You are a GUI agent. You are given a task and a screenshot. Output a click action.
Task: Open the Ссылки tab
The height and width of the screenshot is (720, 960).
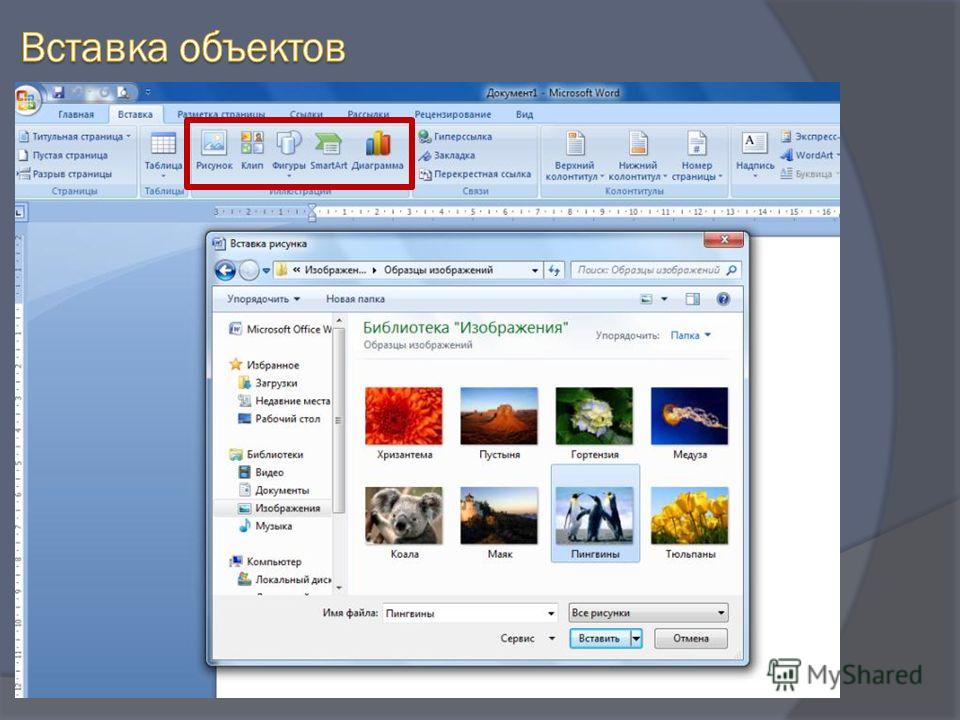click(x=306, y=114)
